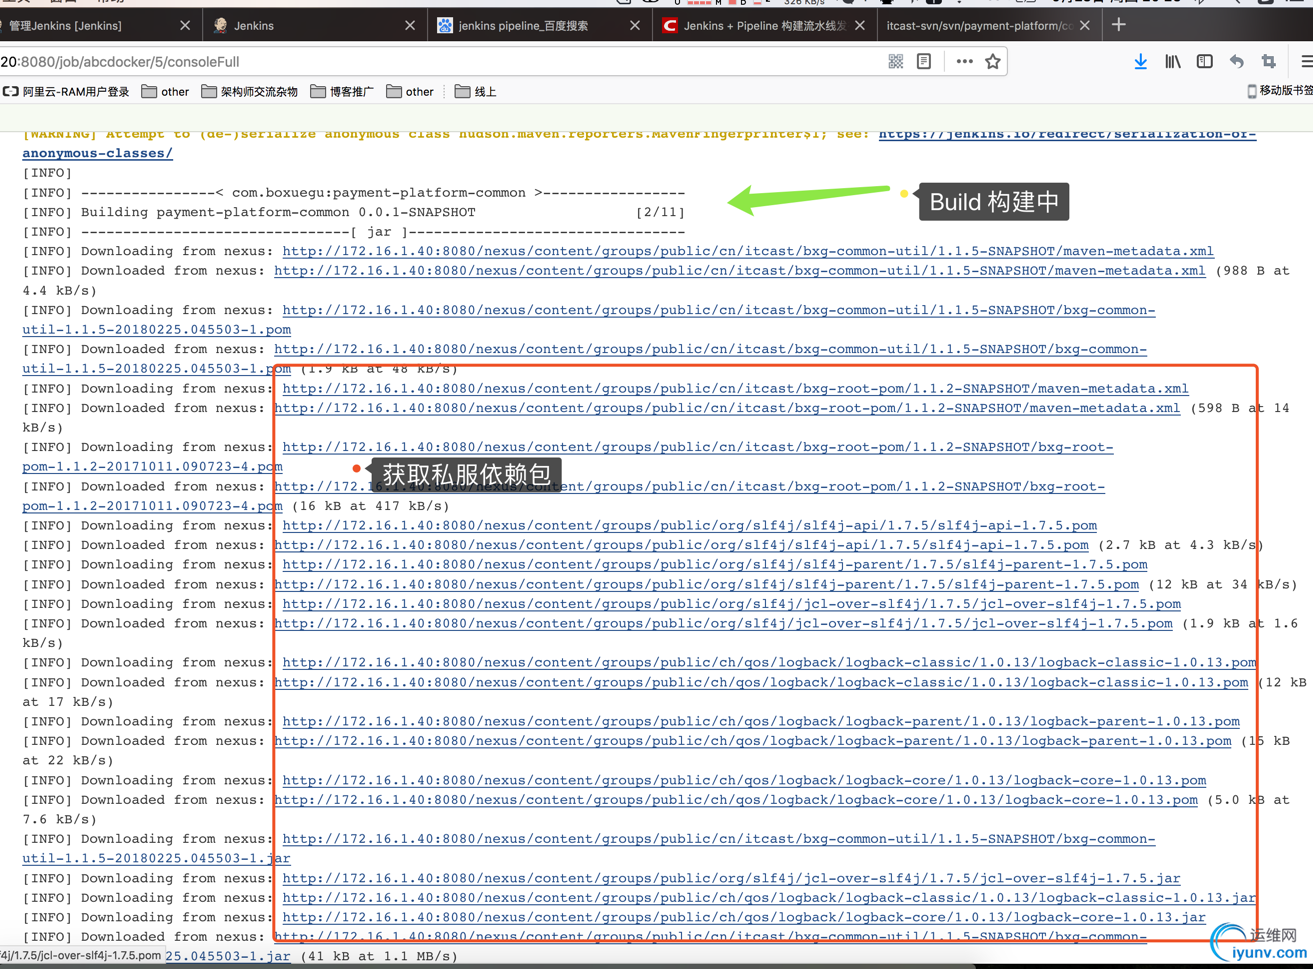Open a new browser tab with plus button
The height and width of the screenshot is (969, 1313).
(1119, 25)
